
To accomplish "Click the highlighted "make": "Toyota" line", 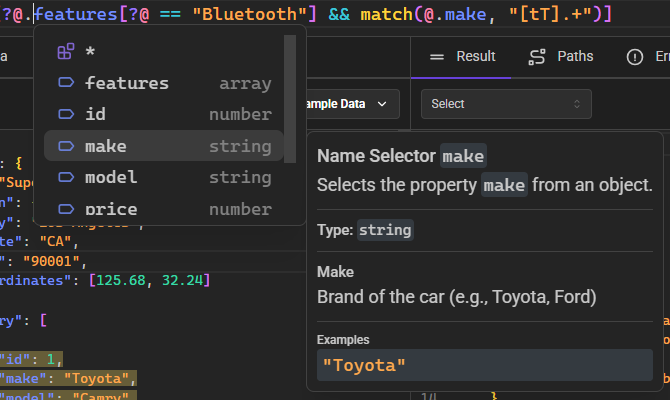I will (68, 378).
